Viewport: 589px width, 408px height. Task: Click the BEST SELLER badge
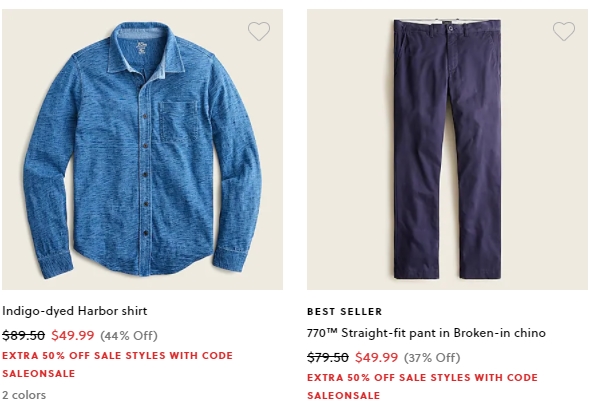[x=344, y=311]
